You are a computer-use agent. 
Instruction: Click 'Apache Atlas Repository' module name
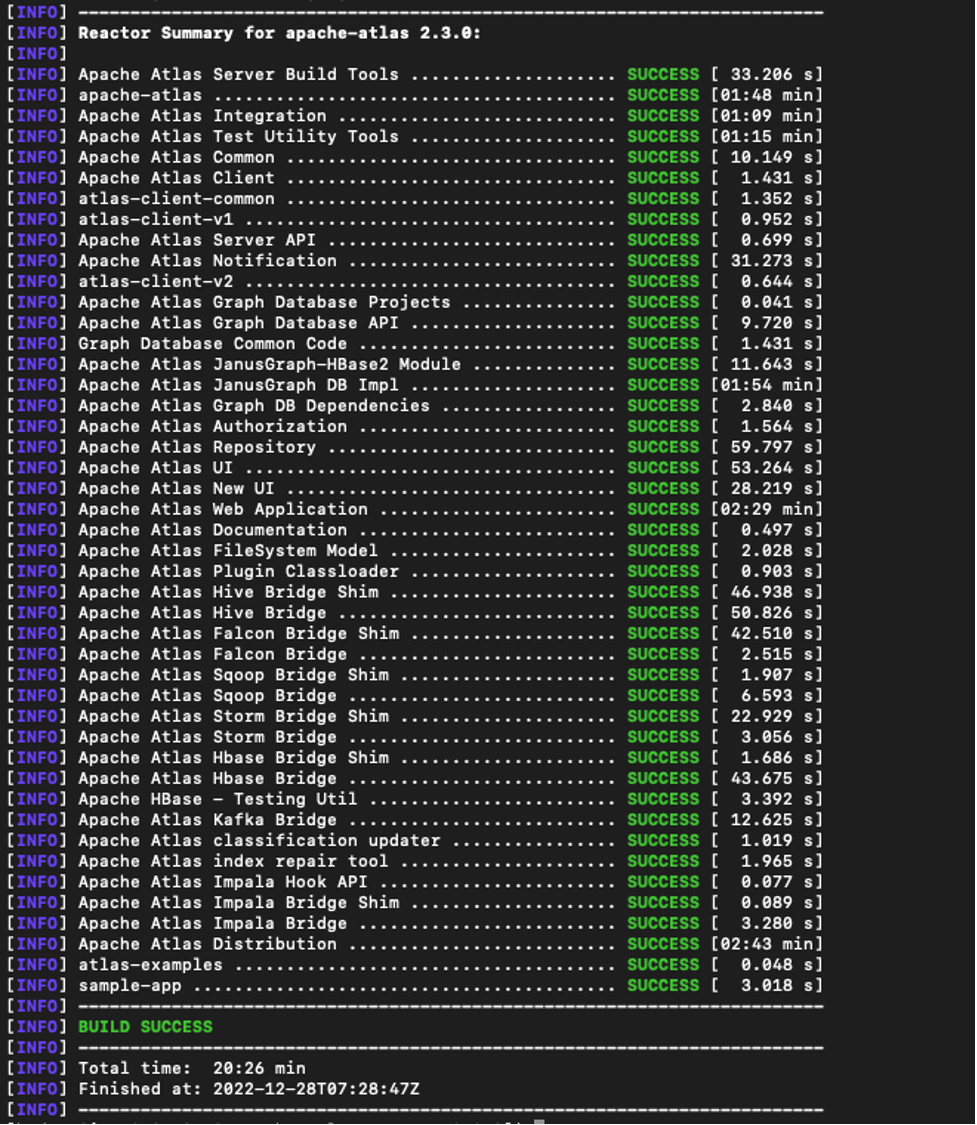(x=197, y=448)
